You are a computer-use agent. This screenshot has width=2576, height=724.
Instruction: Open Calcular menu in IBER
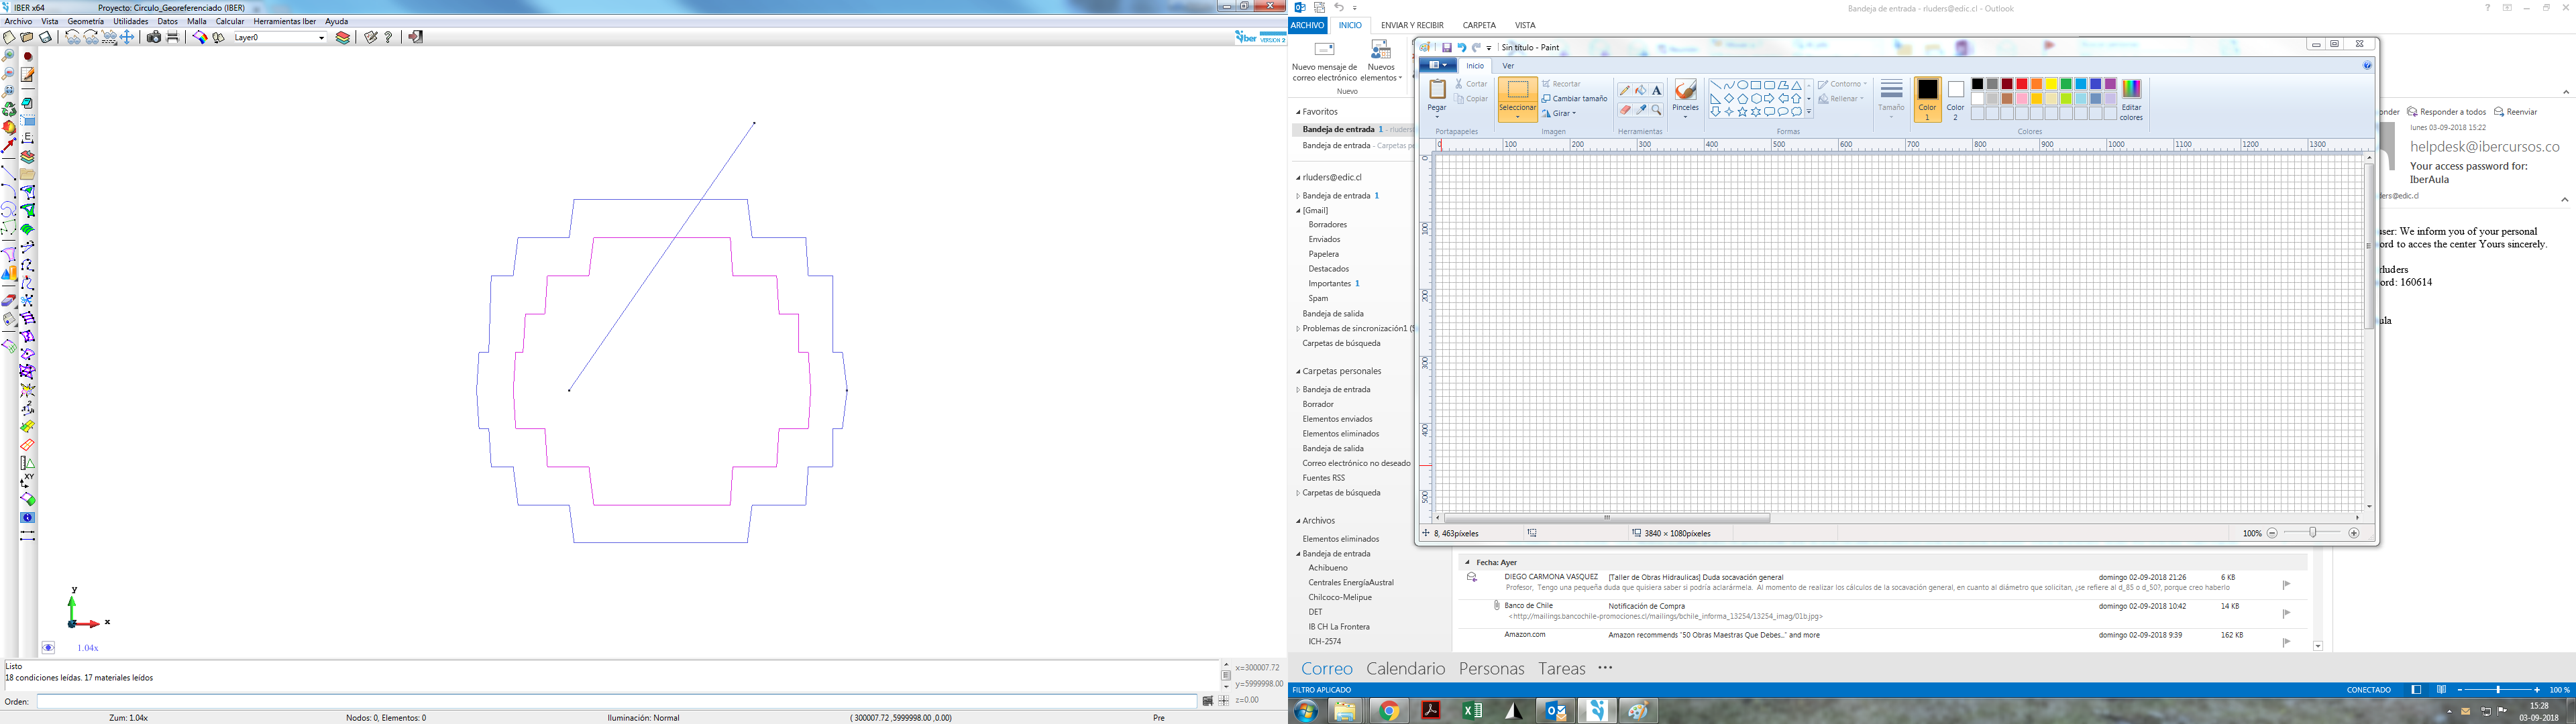[230, 21]
